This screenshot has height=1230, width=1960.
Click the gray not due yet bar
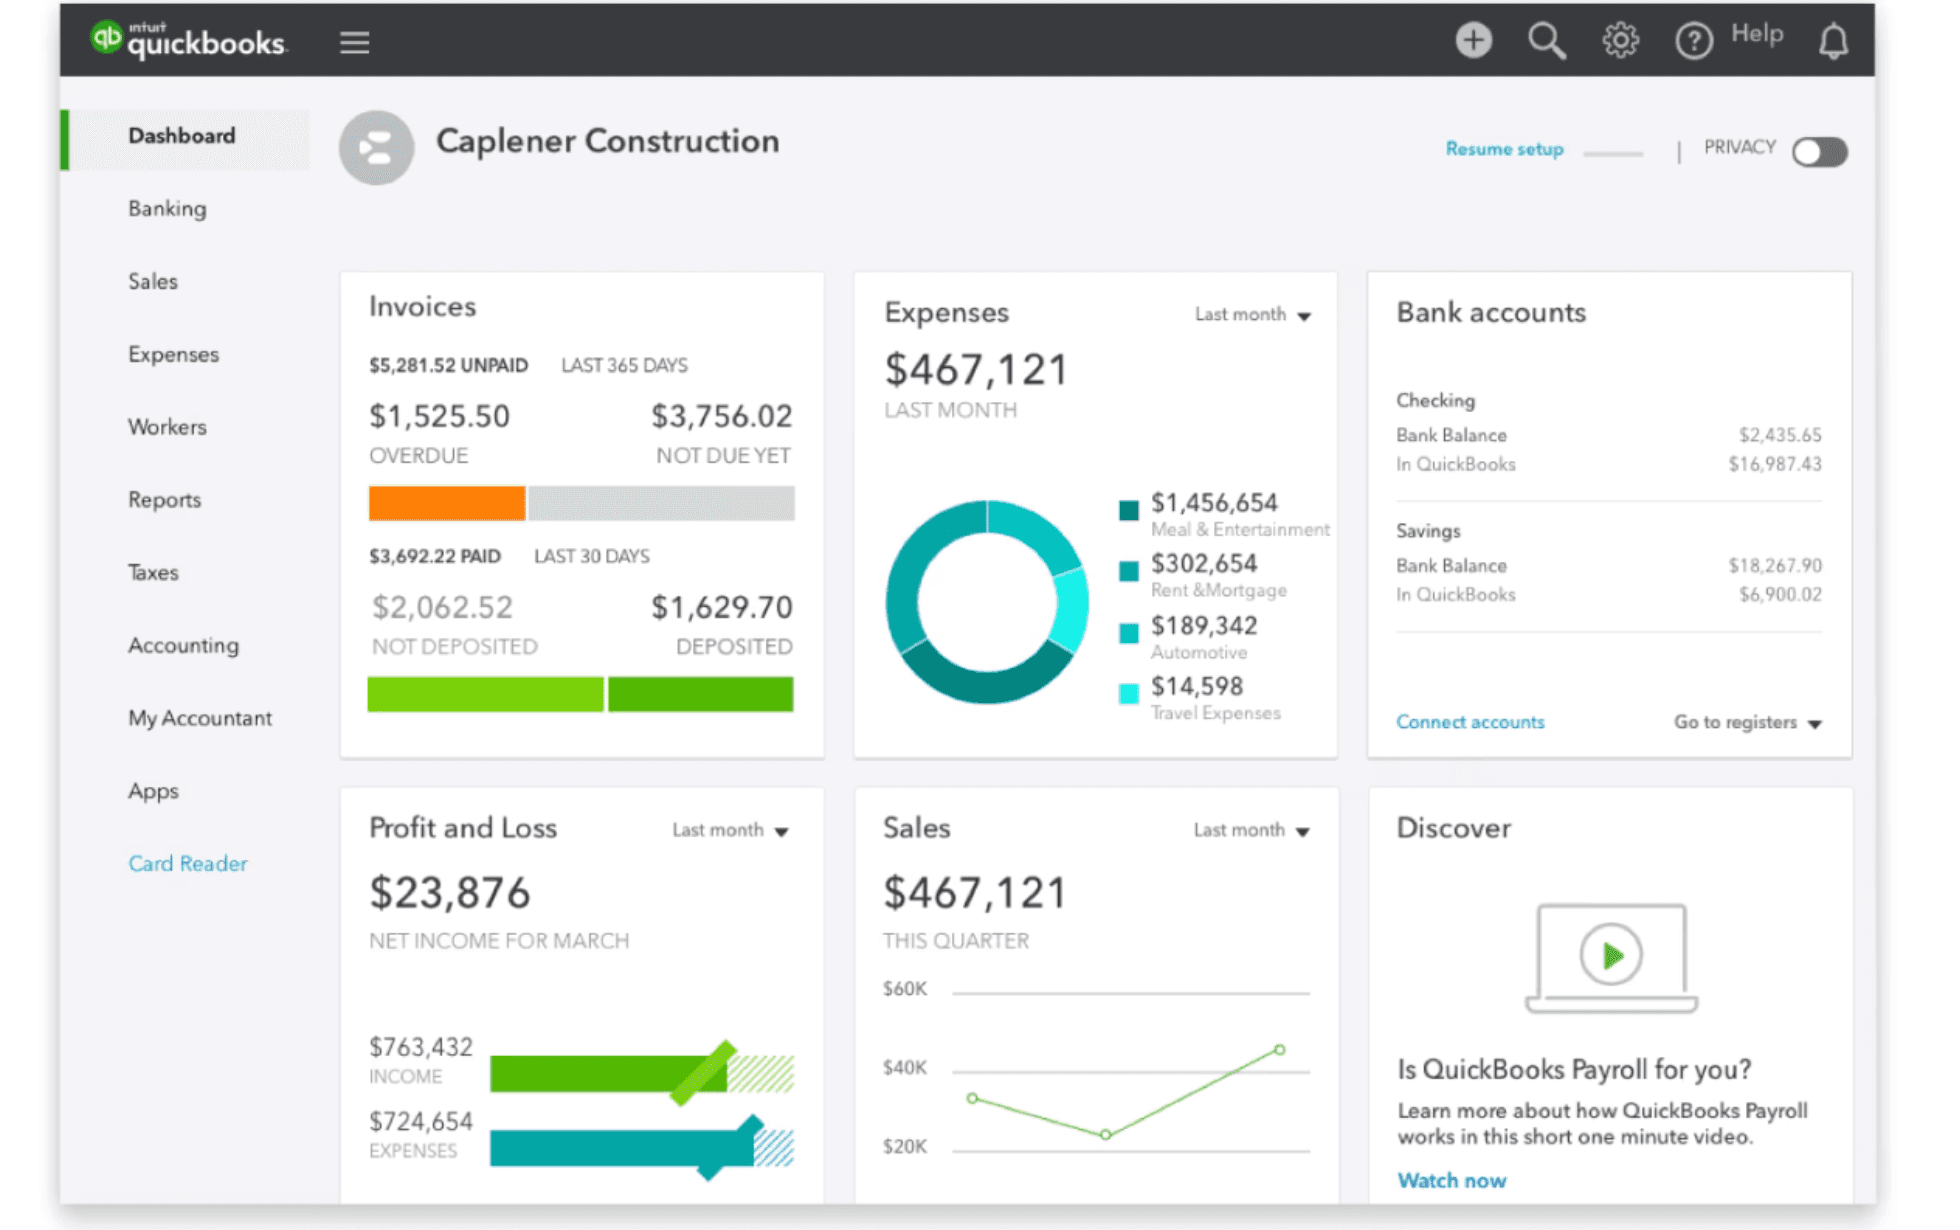pos(661,503)
